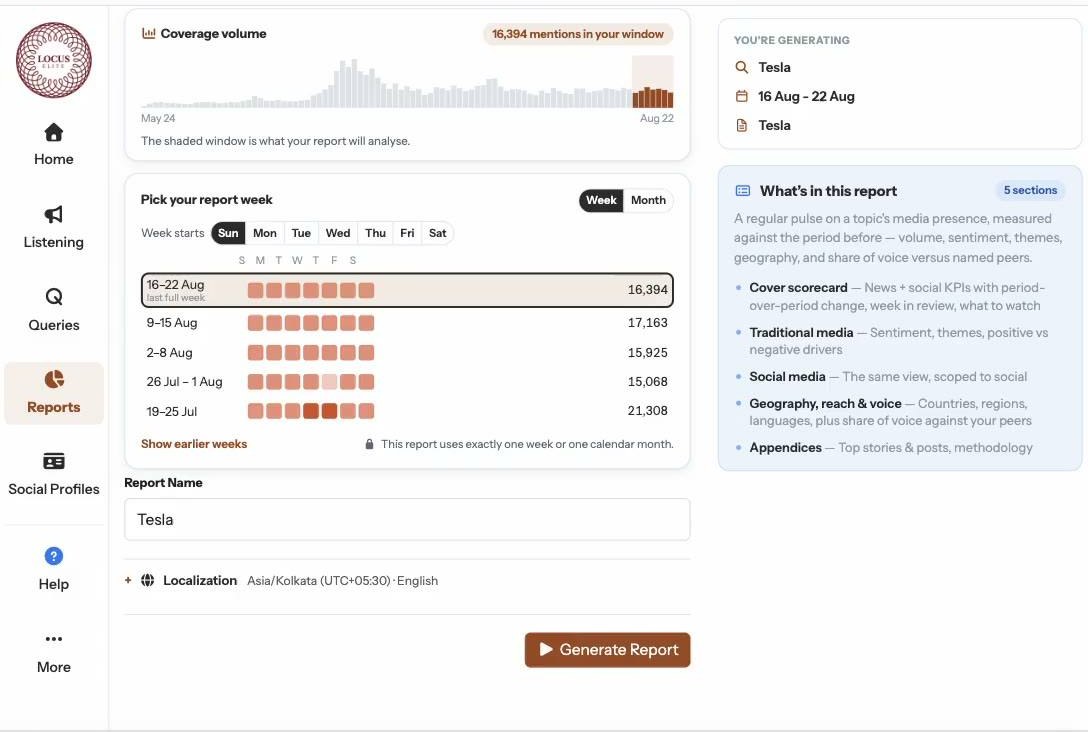The image size is (1088, 732).
Task: Click the lightest heat square in 26 Jul – 1 Aug row
Action: (329, 382)
